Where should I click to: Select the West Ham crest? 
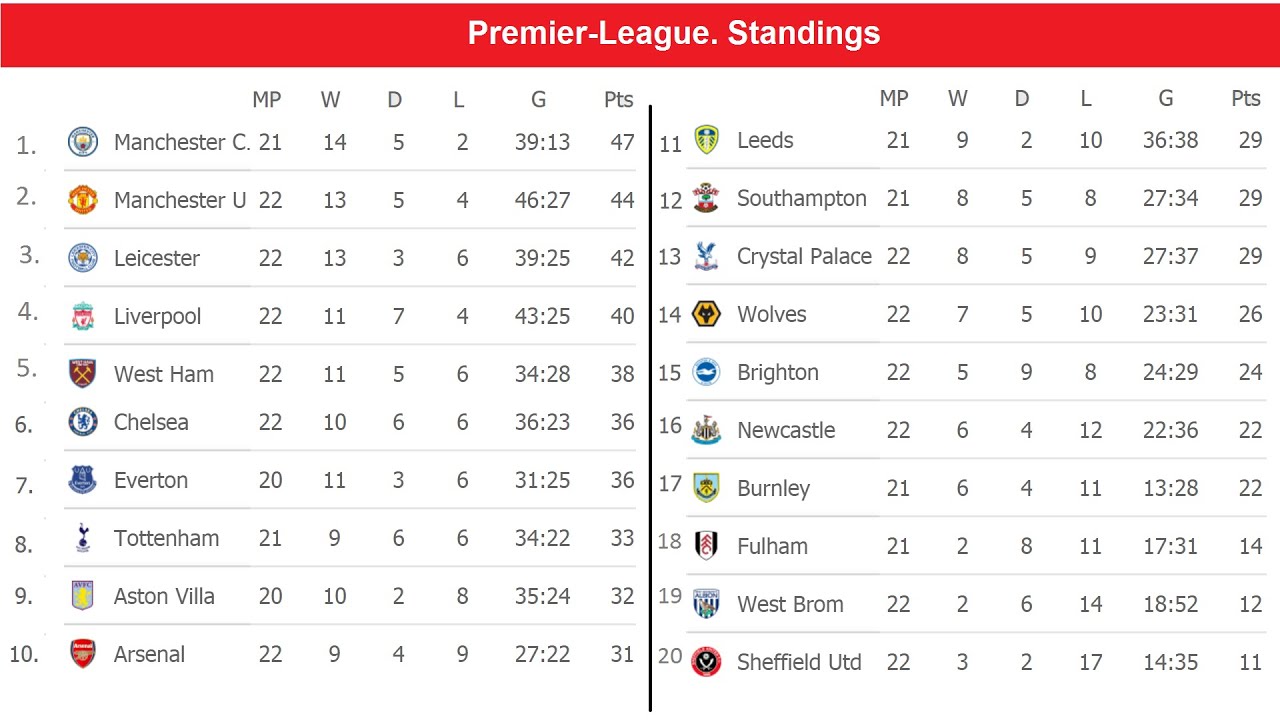coord(83,374)
